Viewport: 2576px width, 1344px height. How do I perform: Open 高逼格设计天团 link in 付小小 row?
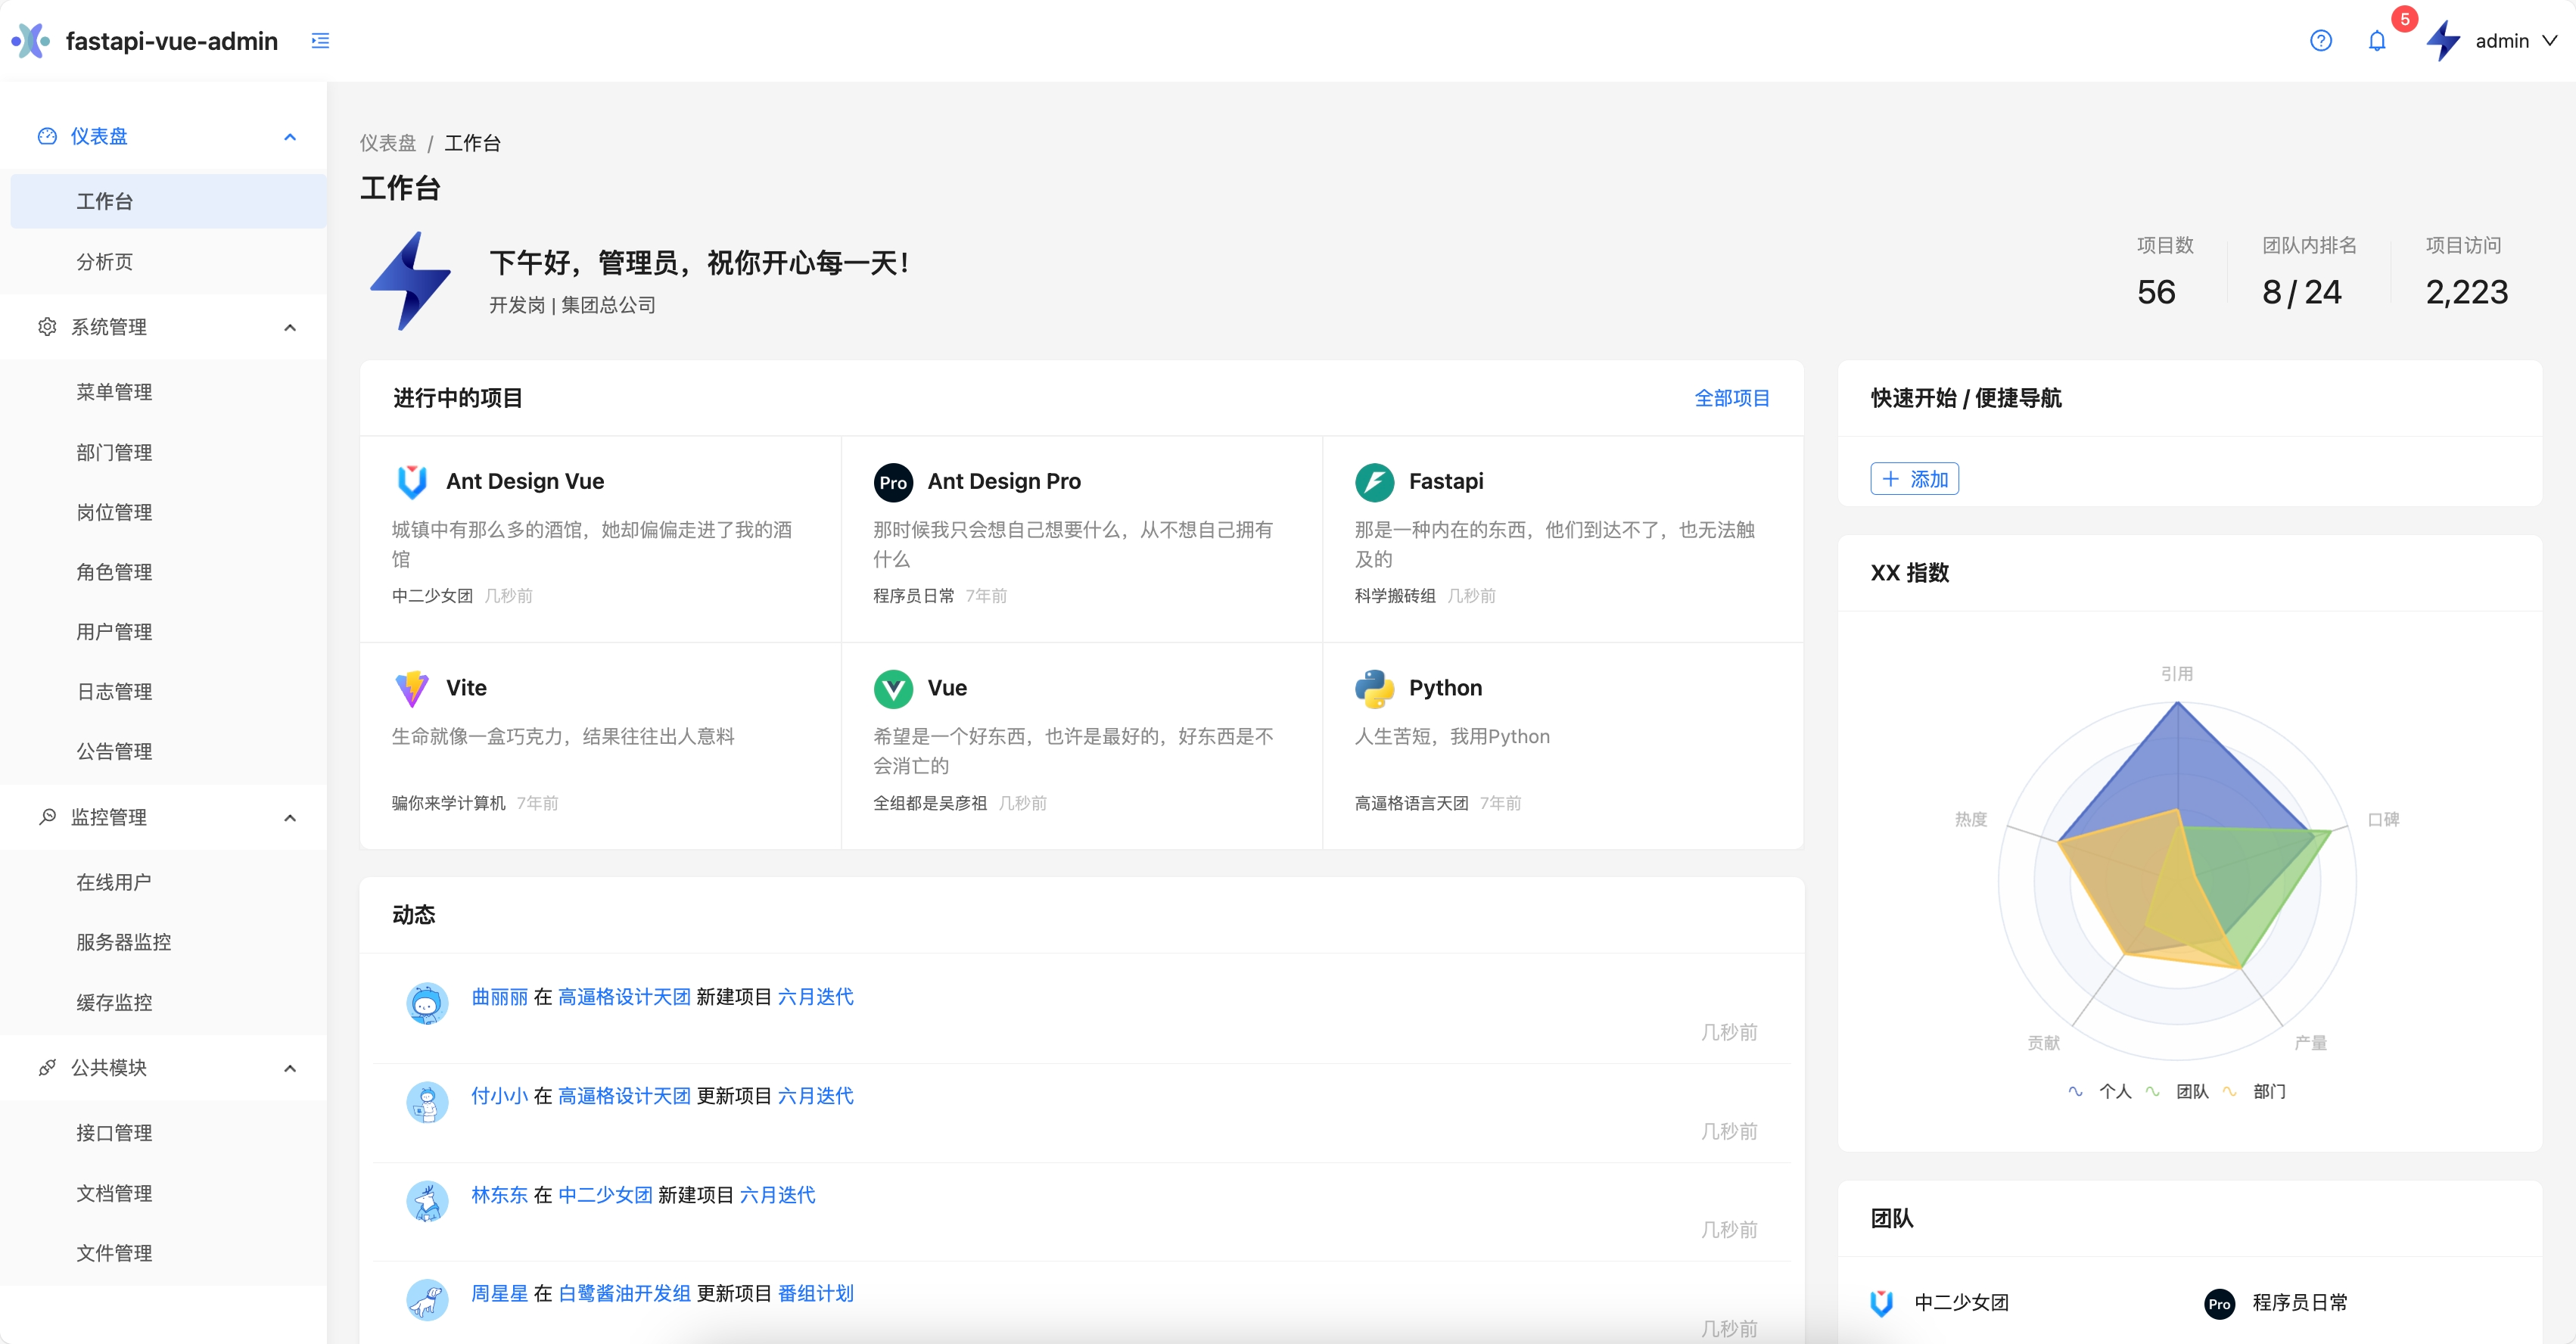click(624, 1096)
